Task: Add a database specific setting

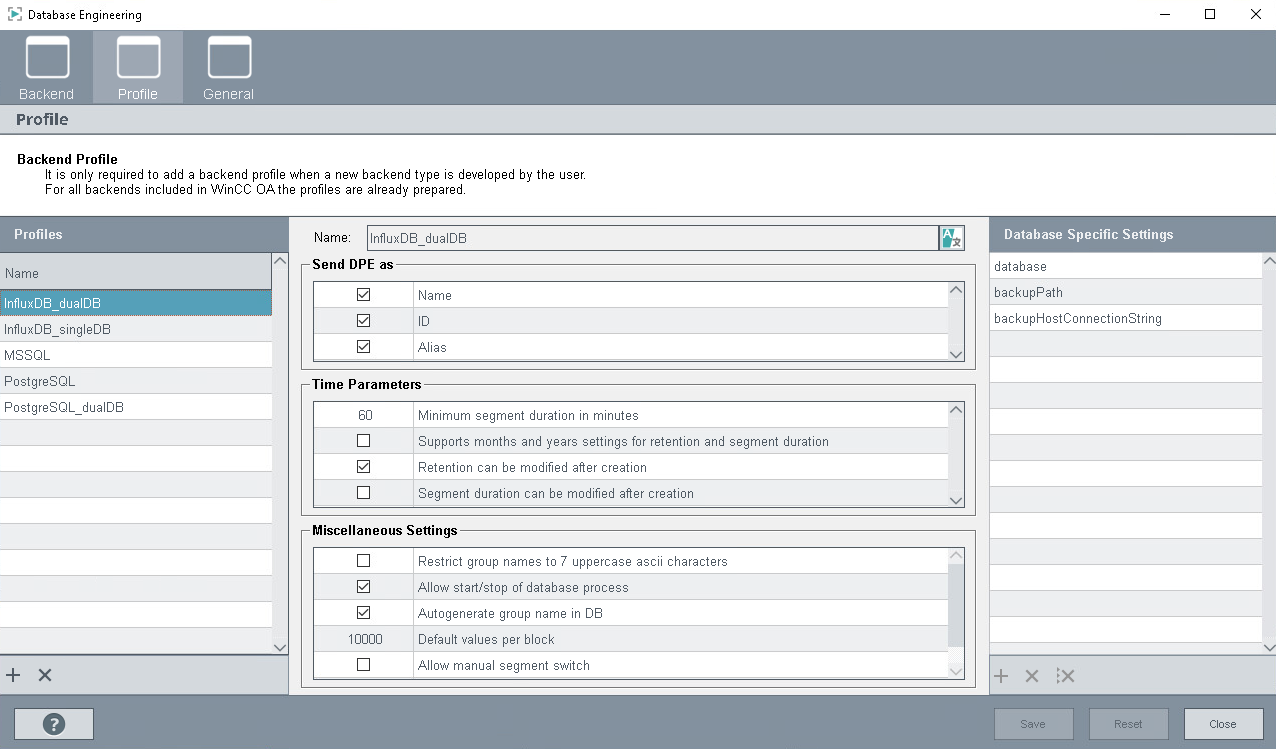Action: tap(1001, 677)
